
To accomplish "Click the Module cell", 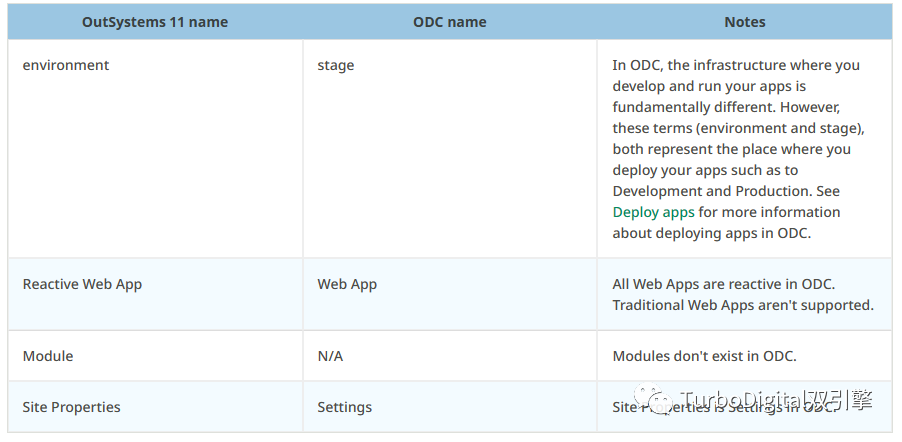I will click(48, 356).
